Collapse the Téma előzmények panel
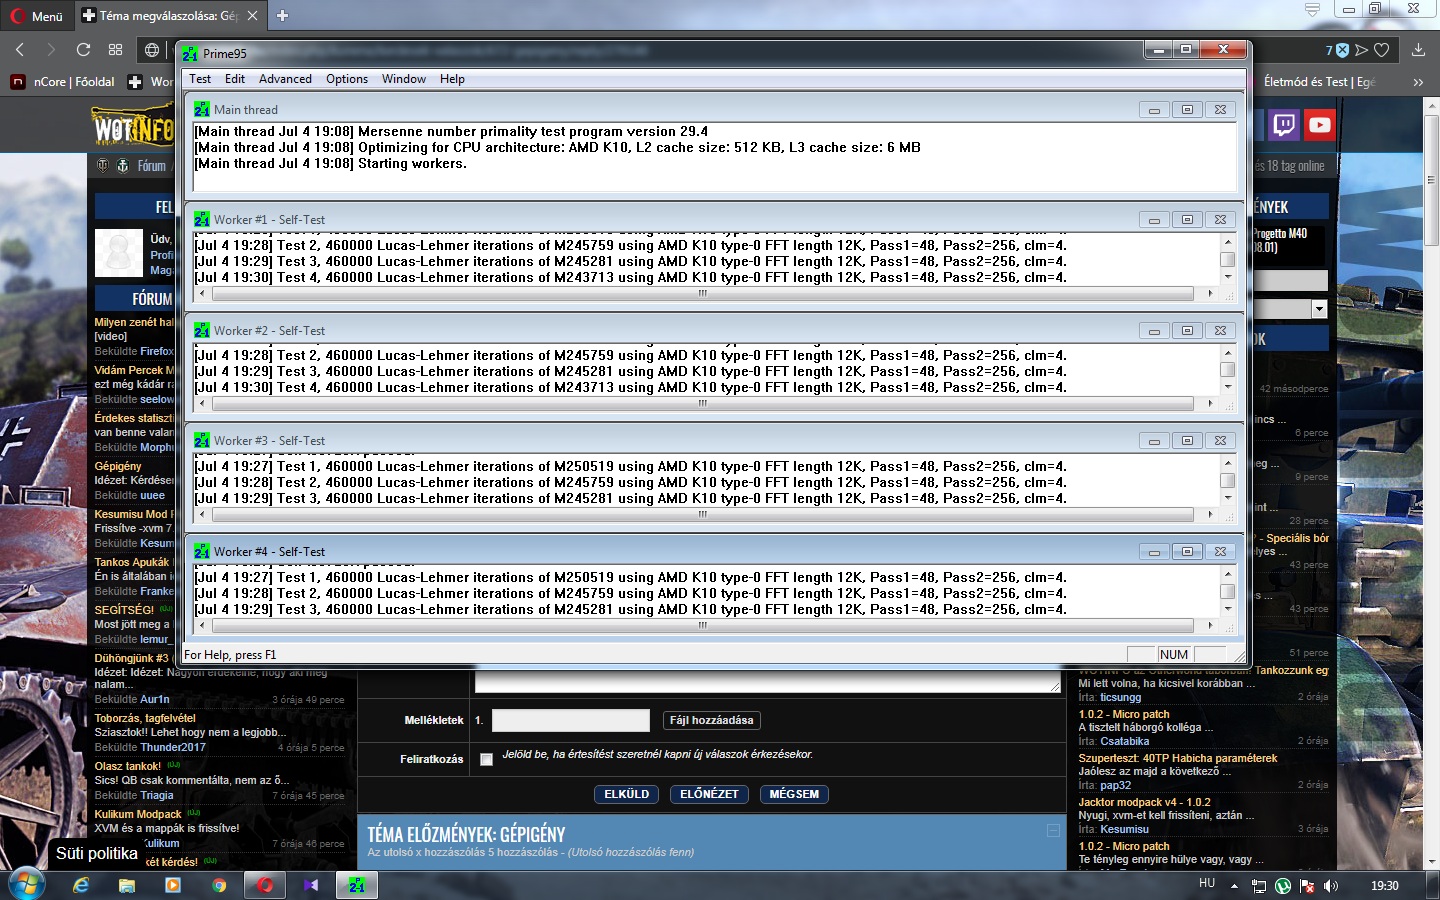The image size is (1440, 900). click(x=1053, y=830)
